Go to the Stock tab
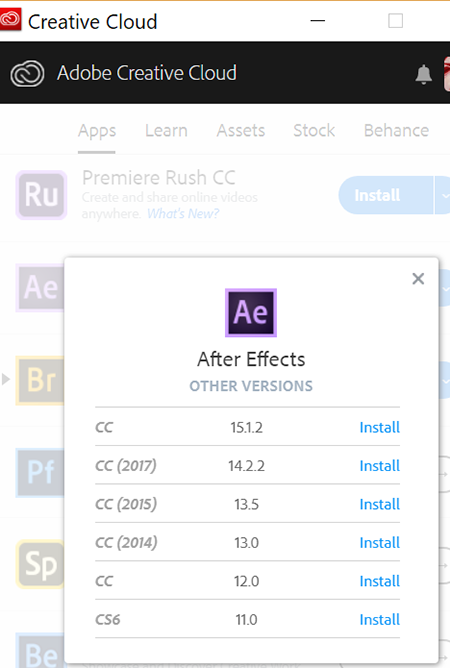450x668 pixels. click(314, 130)
